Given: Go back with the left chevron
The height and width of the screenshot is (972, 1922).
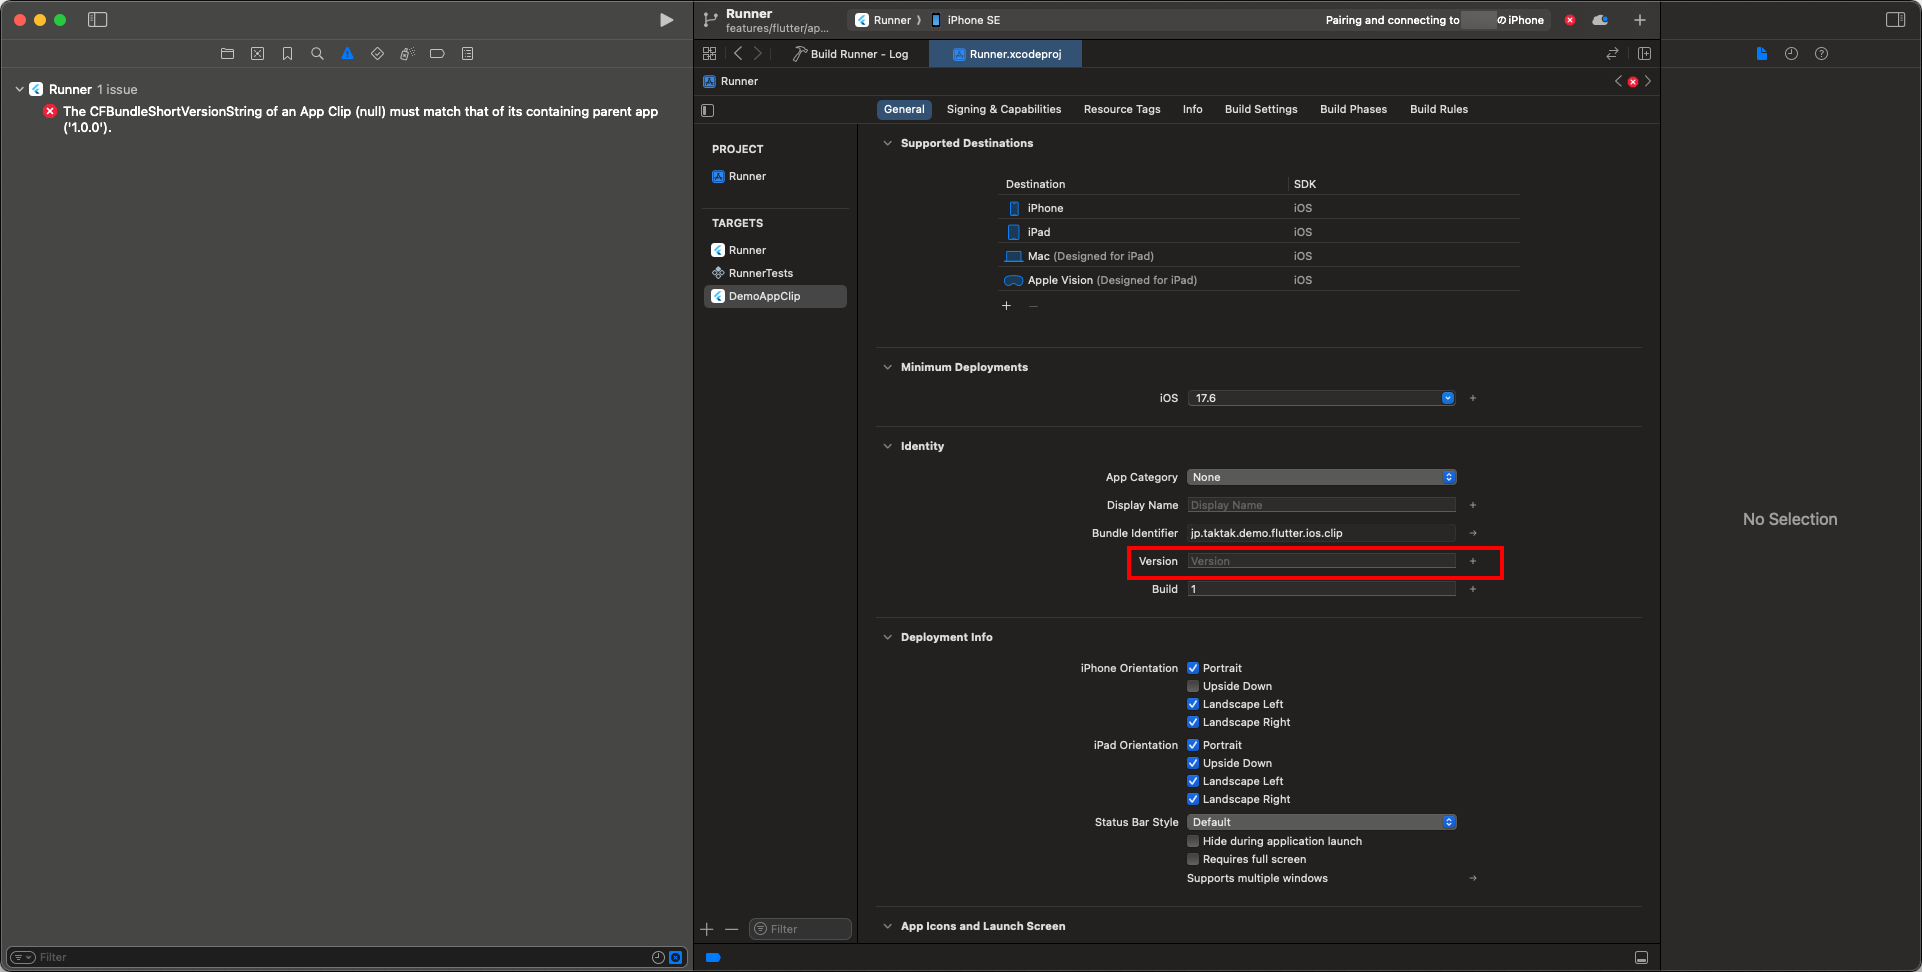Looking at the screenshot, I should (738, 54).
